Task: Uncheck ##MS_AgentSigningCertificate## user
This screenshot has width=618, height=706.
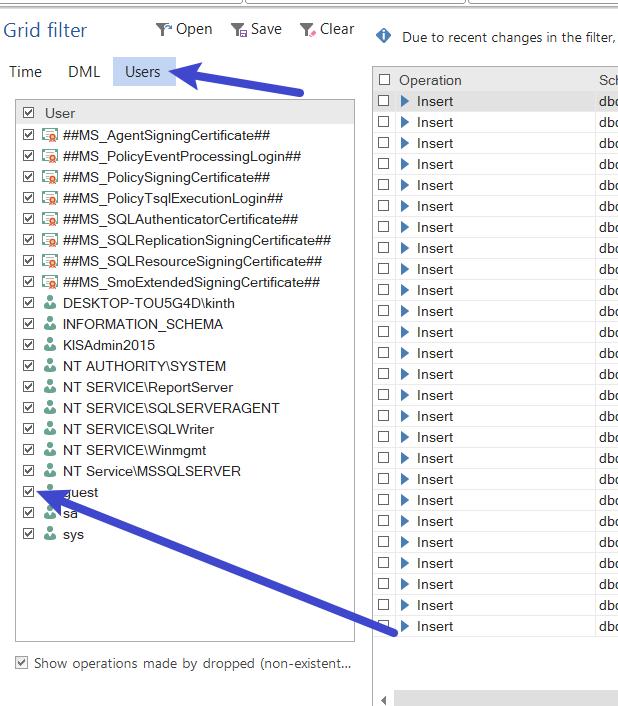Action: [28, 135]
